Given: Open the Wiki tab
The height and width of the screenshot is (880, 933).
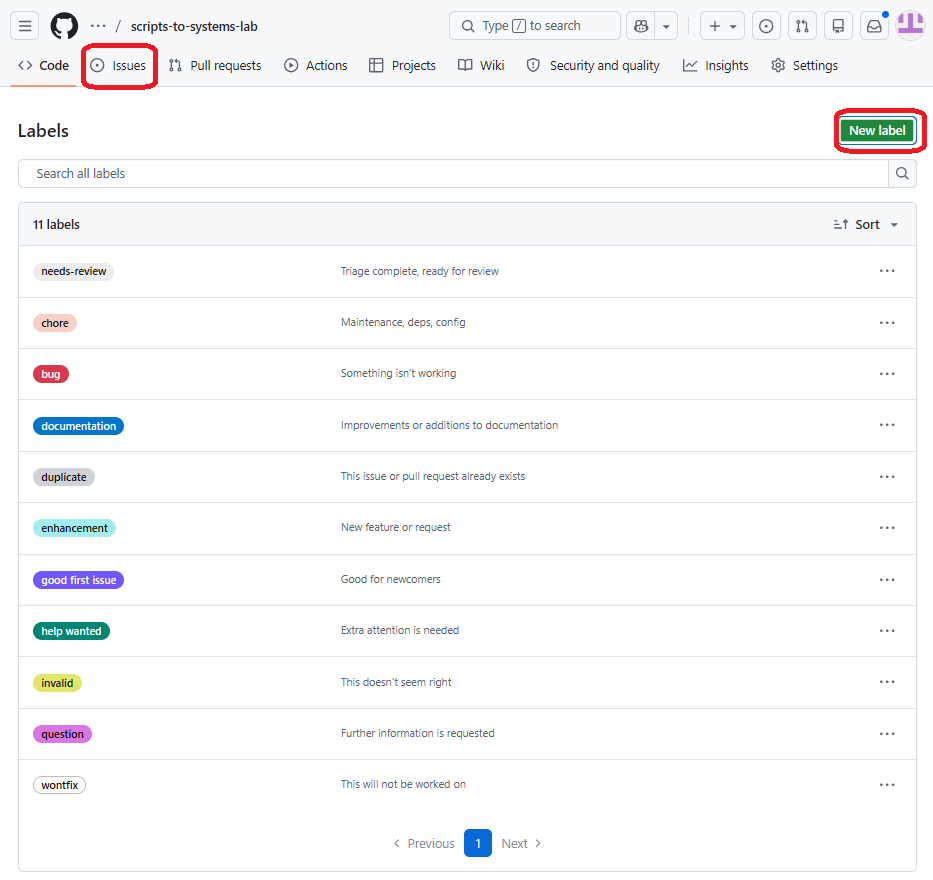Looking at the screenshot, I should [481, 65].
